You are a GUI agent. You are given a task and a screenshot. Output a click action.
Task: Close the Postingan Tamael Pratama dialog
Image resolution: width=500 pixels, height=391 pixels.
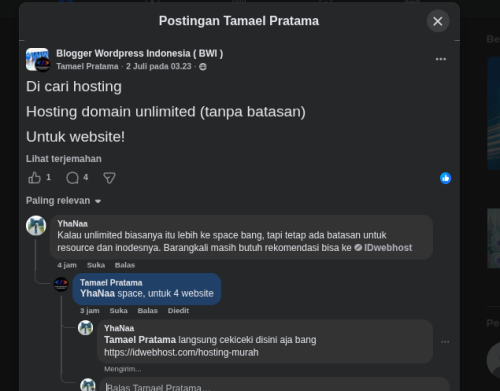[438, 21]
